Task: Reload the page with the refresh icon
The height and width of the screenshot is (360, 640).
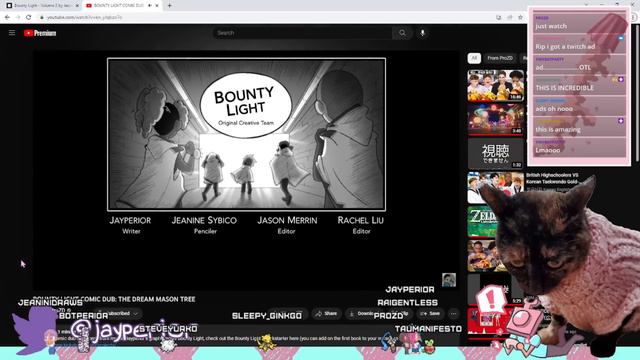Action: pos(29,17)
